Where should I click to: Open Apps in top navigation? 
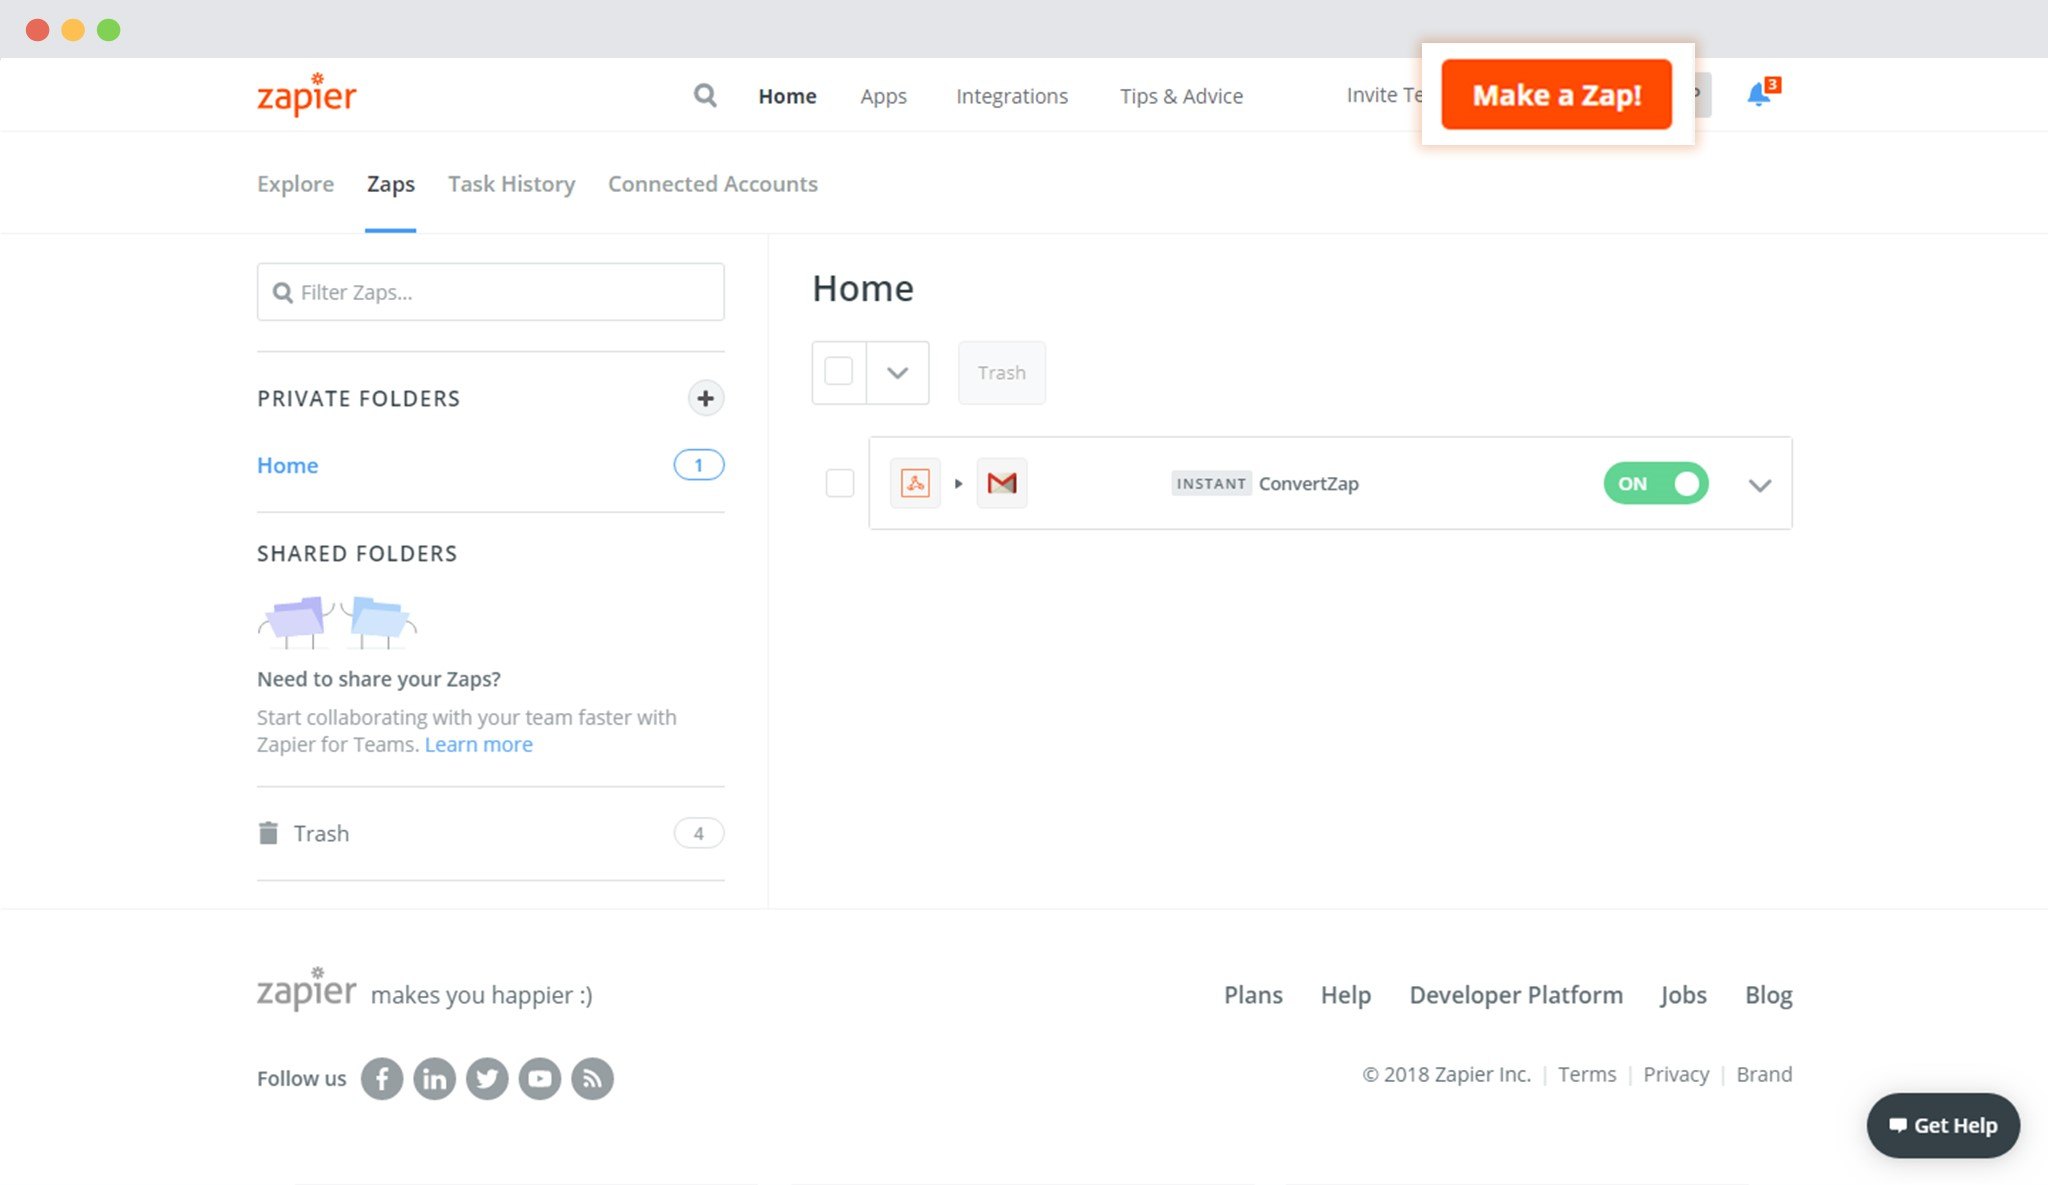tap(883, 96)
